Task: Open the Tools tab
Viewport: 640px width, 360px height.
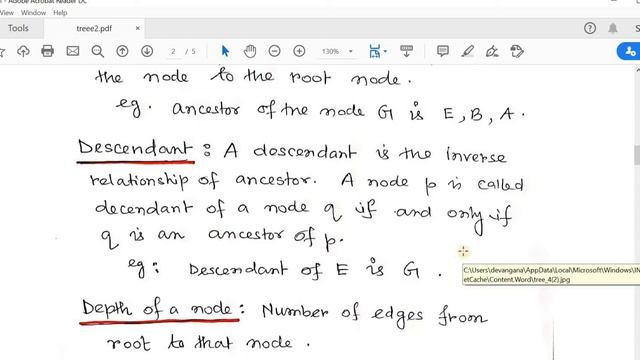Action: pos(18,28)
